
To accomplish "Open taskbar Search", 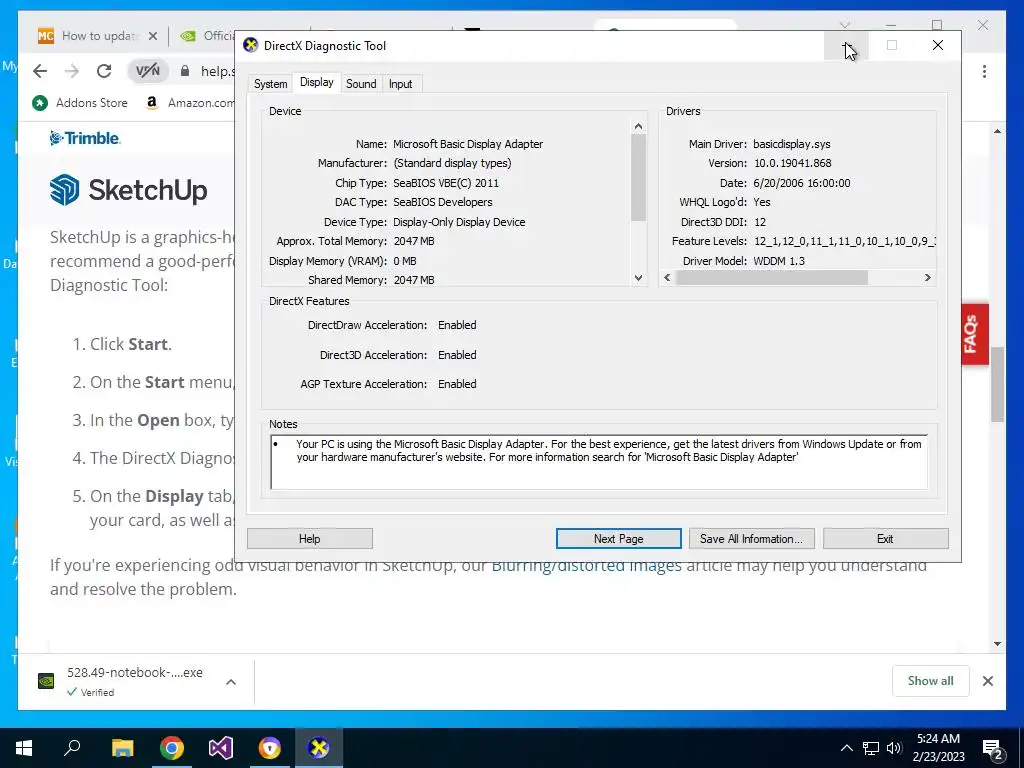I will pos(72,748).
